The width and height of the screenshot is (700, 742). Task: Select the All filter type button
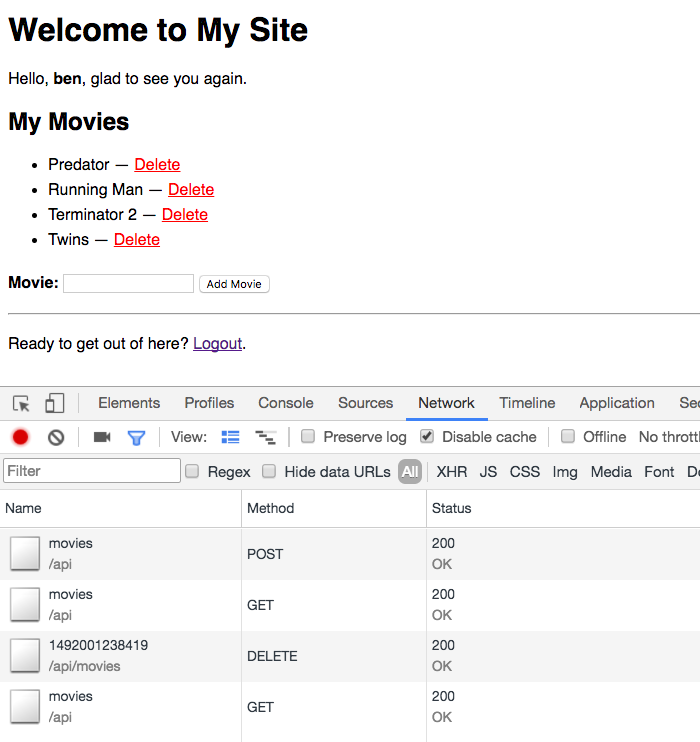[x=410, y=471]
